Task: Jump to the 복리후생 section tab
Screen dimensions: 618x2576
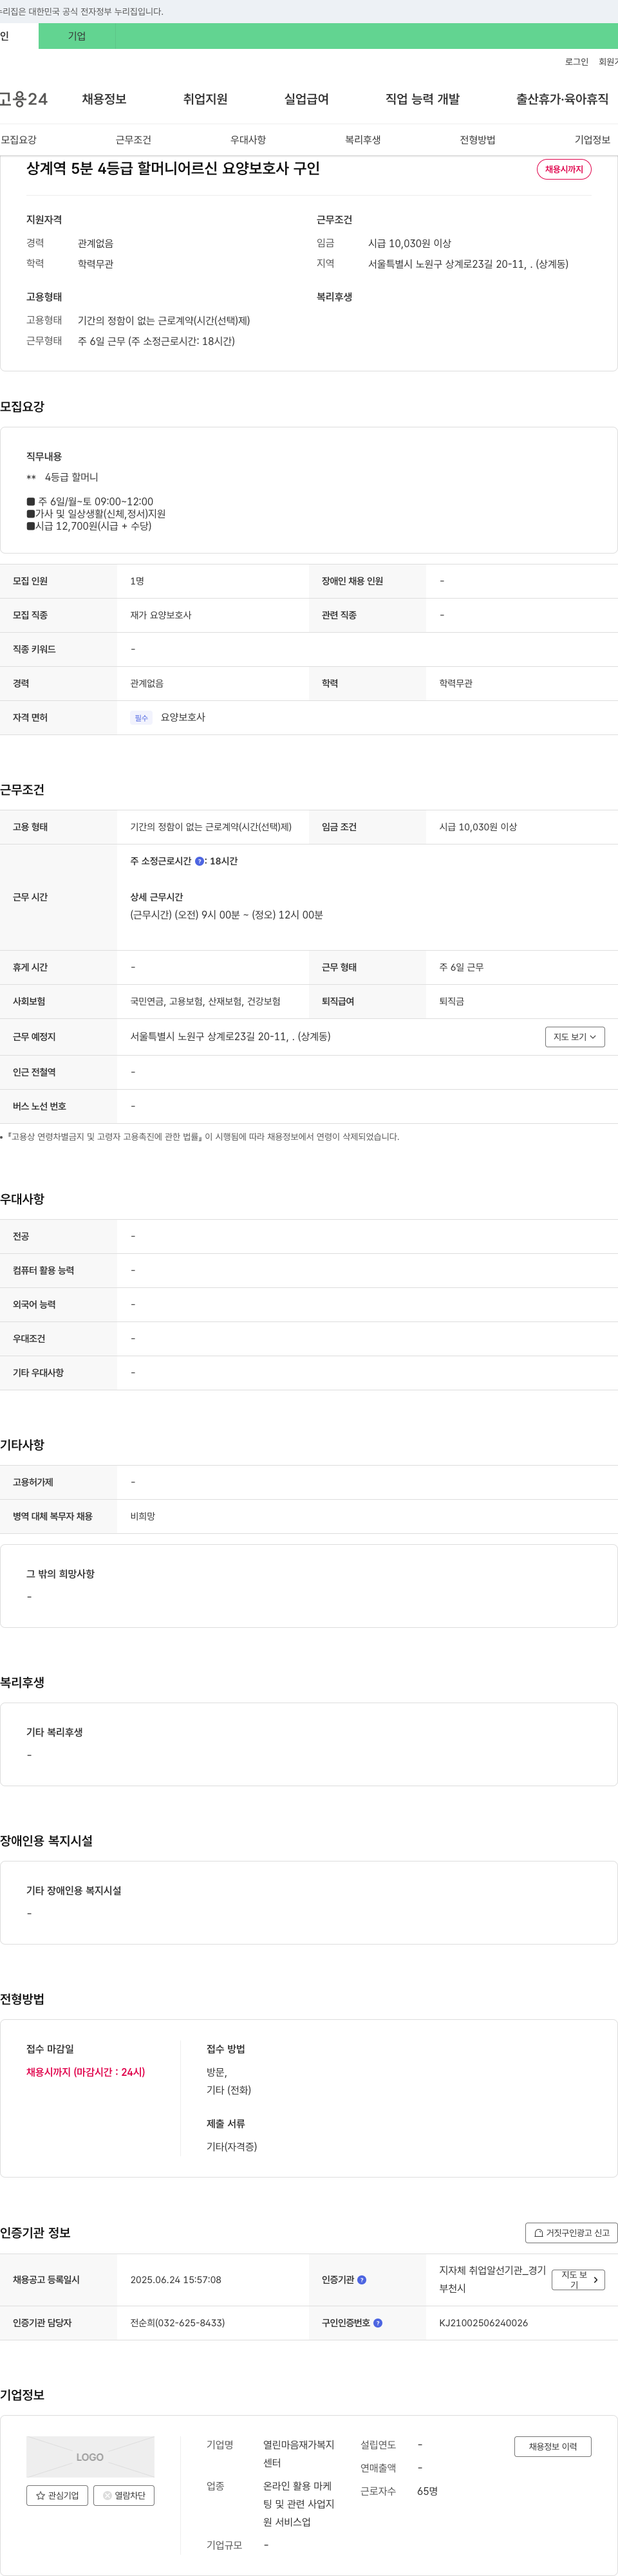Action: [363, 140]
